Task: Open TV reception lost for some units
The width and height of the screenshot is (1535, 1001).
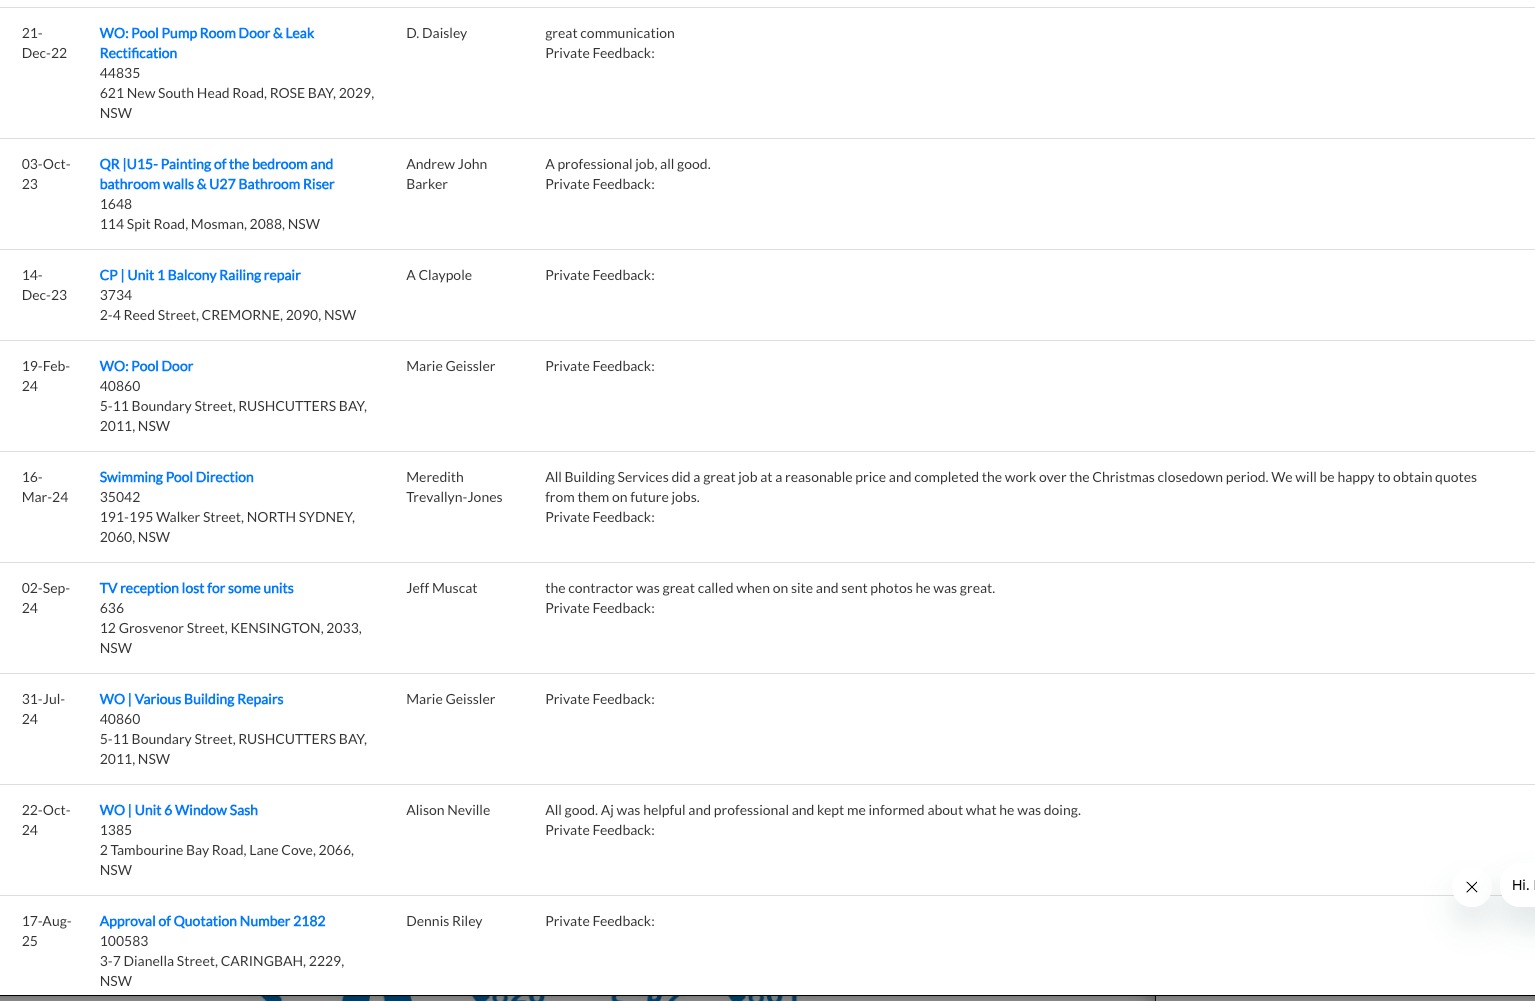Action: point(196,588)
